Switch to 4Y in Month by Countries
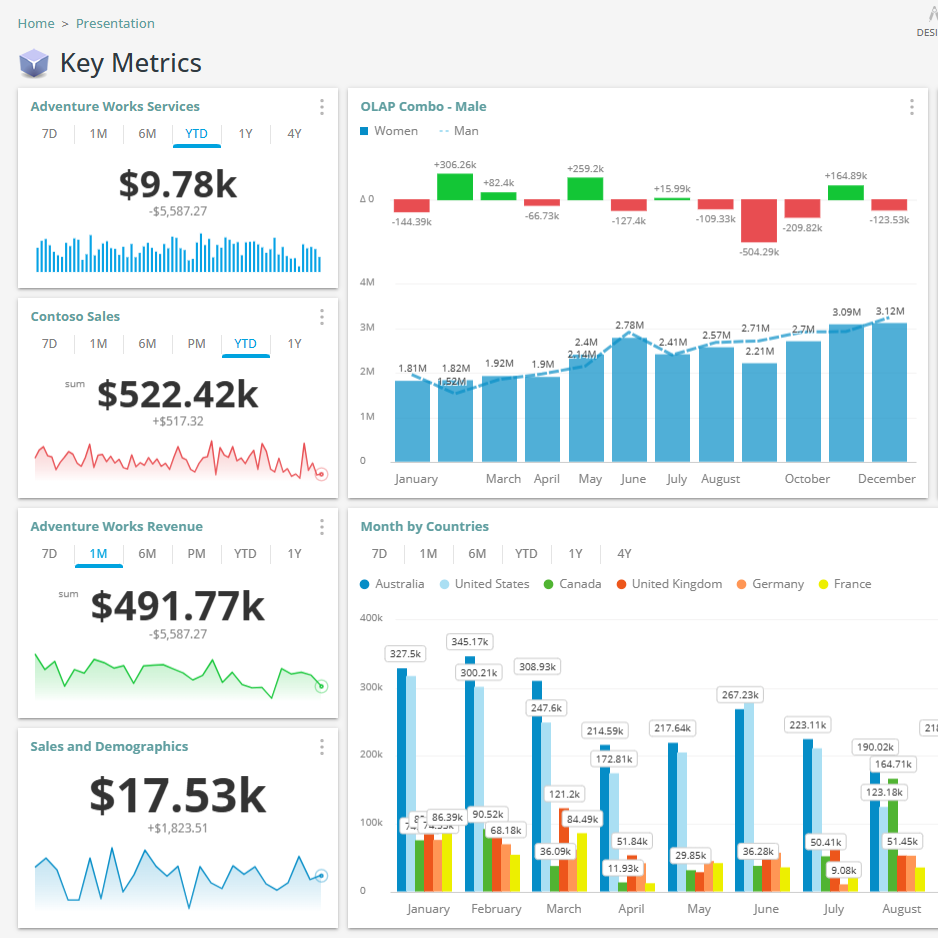The image size is (938, 938). 623,553
